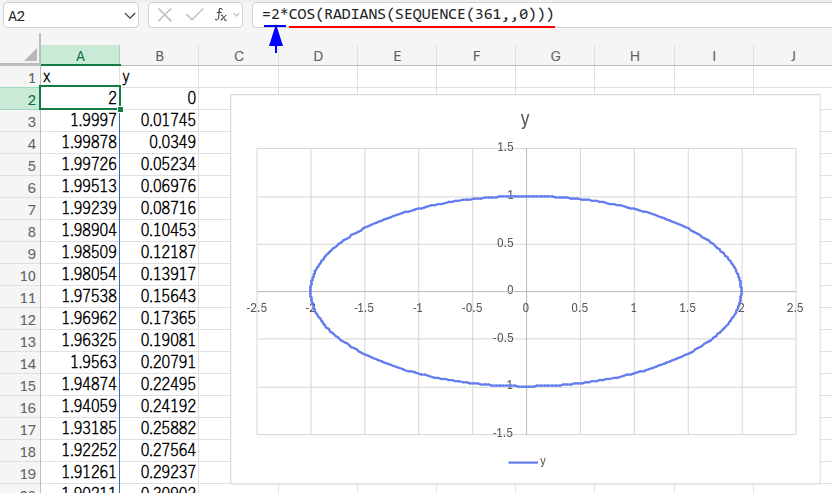832x493 pixels.
Task: Click horizontal axis label 2.5
Action: (794, 308)
